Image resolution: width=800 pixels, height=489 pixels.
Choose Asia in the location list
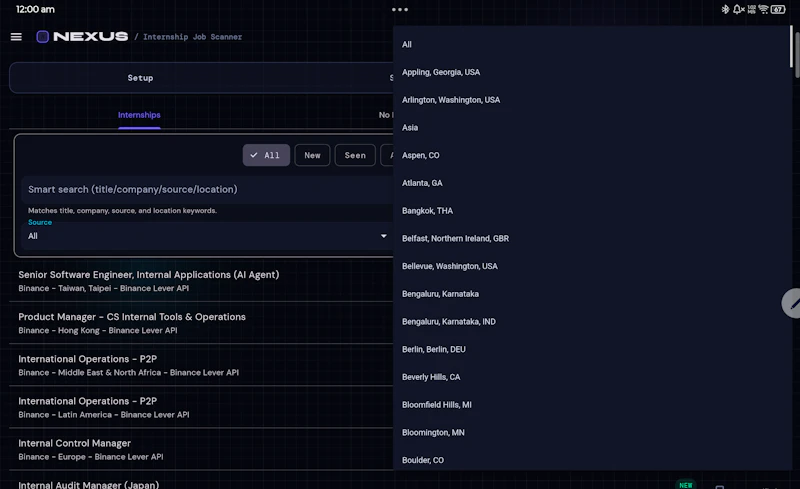[x=592, y=128]
